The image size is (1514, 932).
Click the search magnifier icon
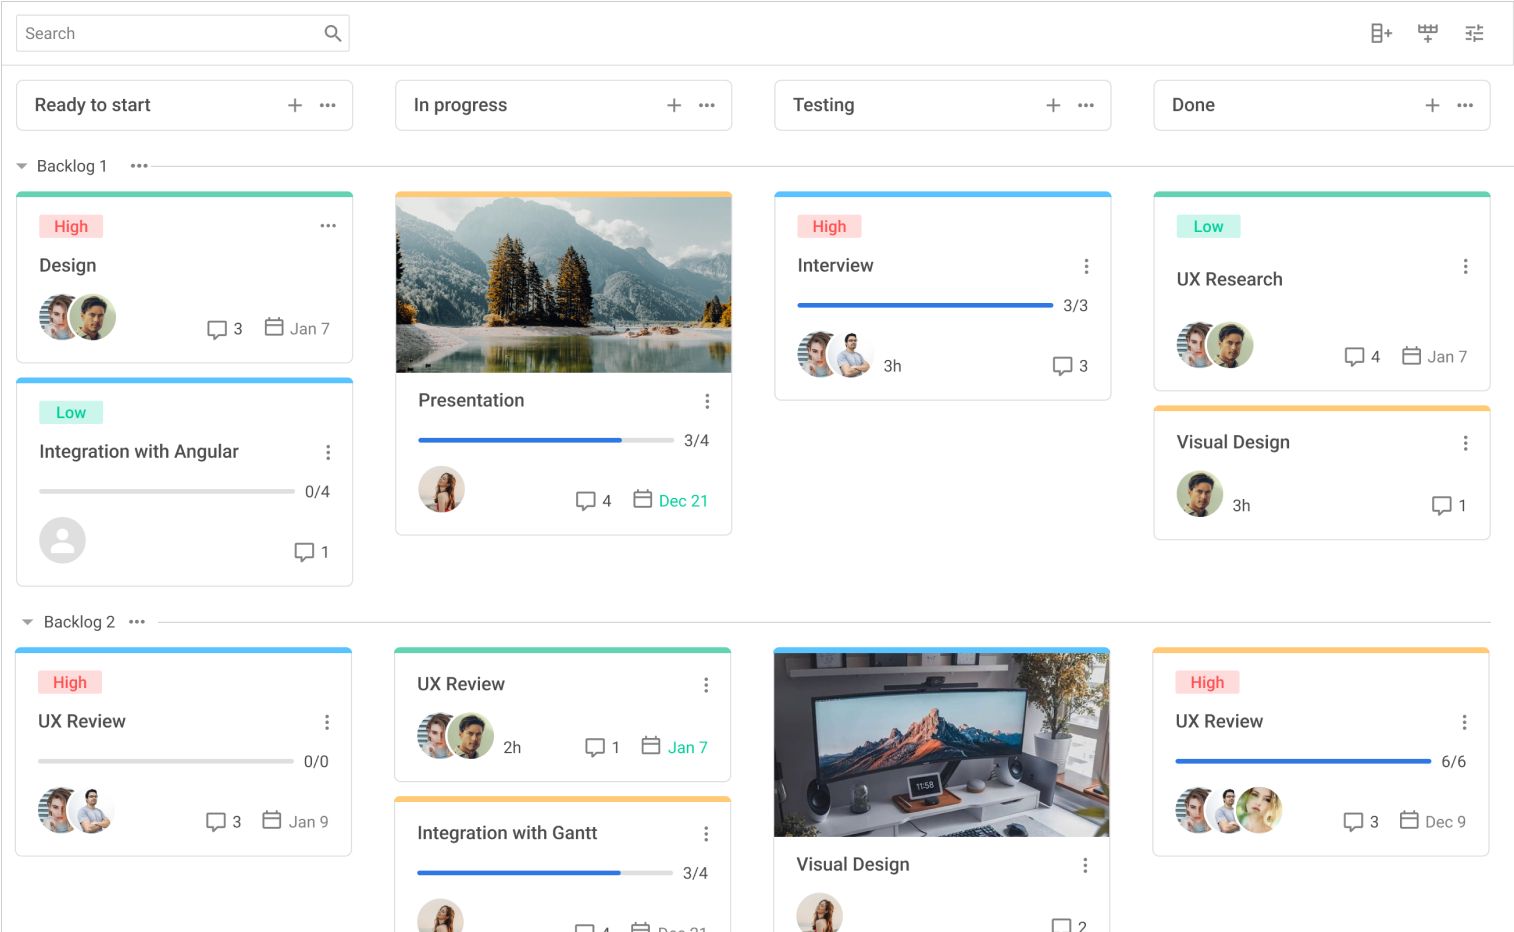pos(333,34)
